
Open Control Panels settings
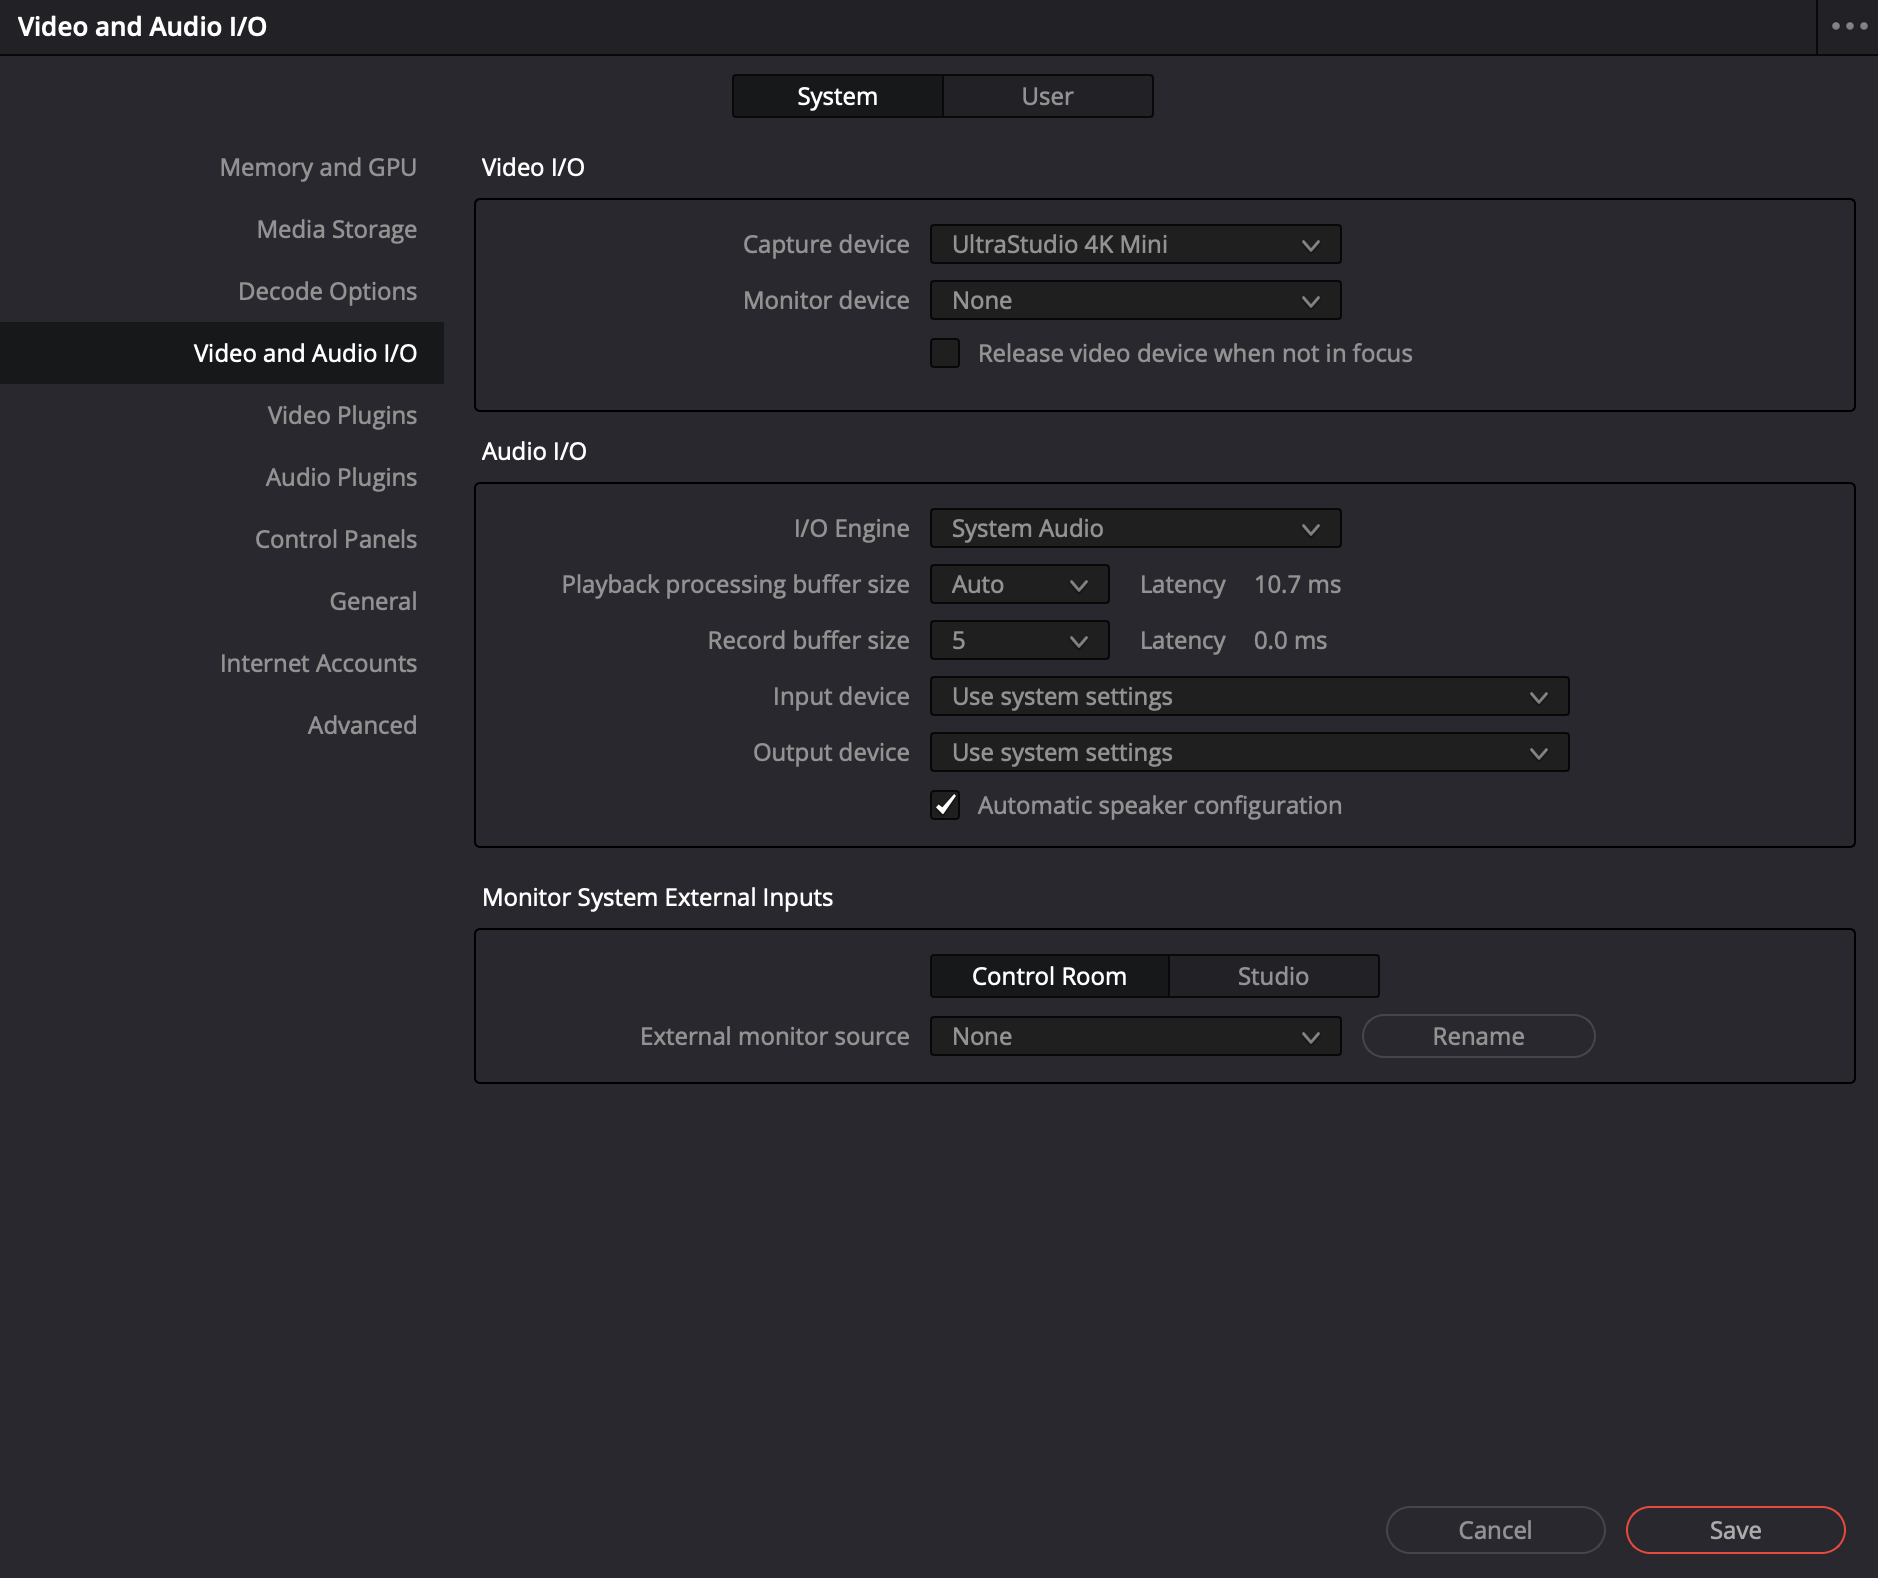[x=336, y=539]
